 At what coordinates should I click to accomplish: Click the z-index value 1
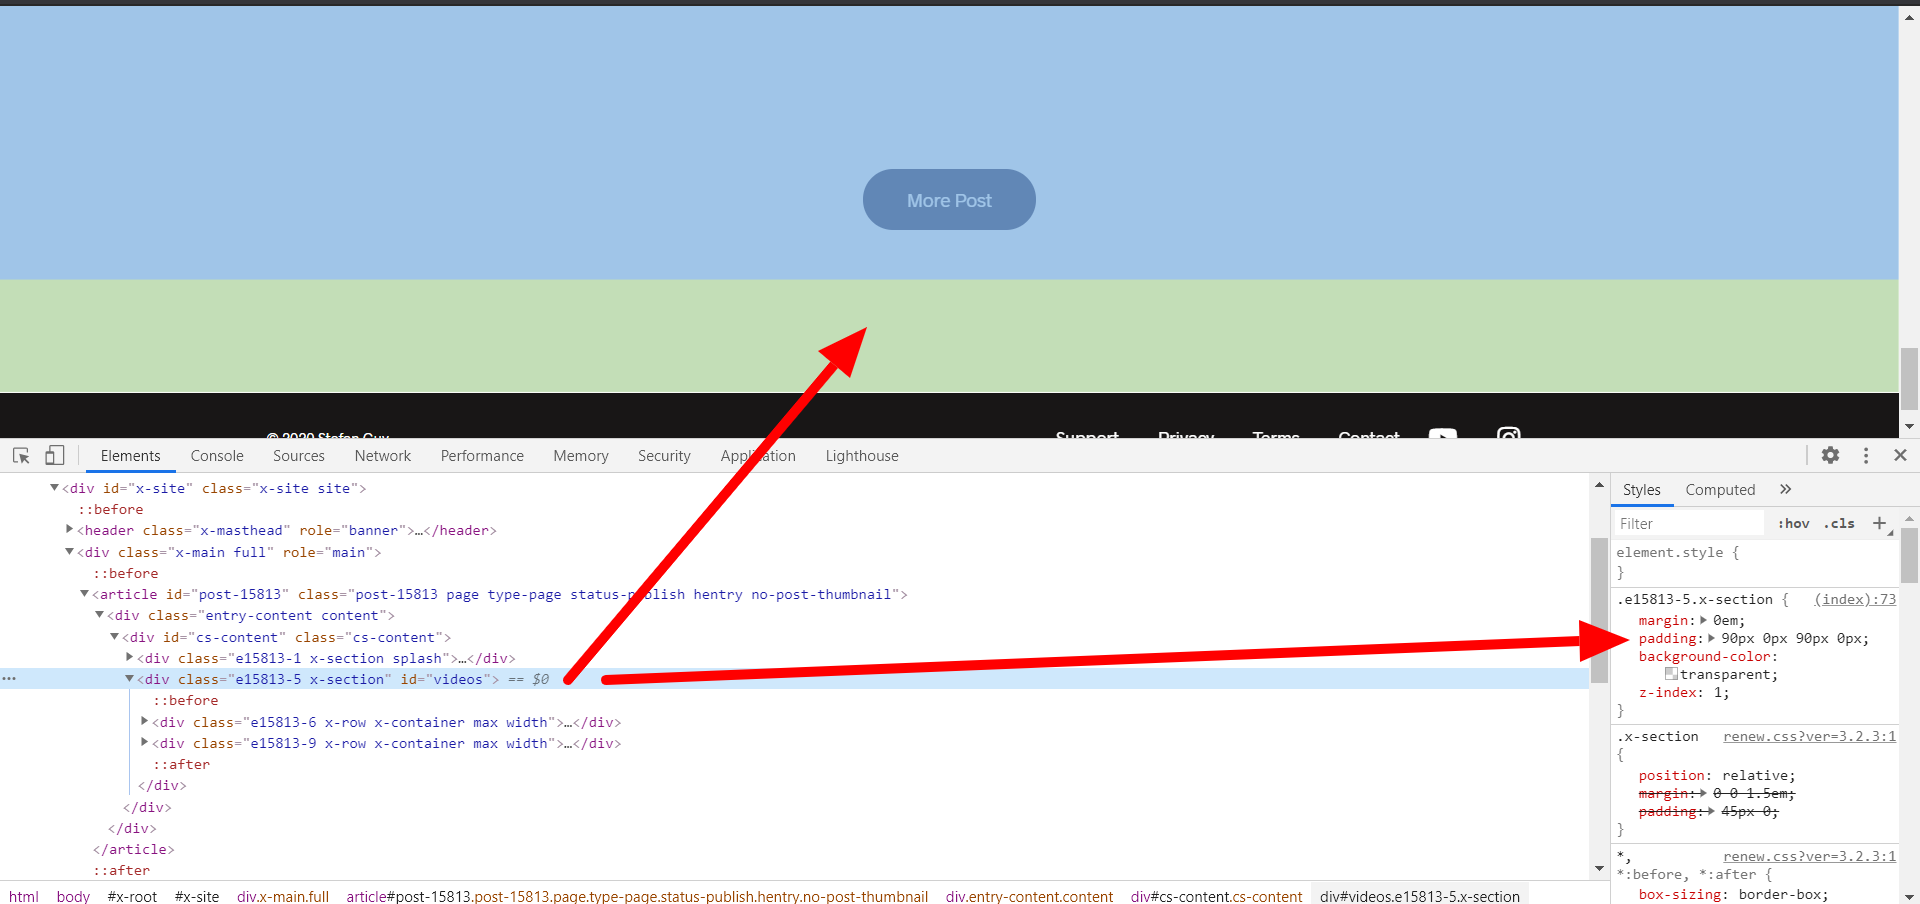1717,692
